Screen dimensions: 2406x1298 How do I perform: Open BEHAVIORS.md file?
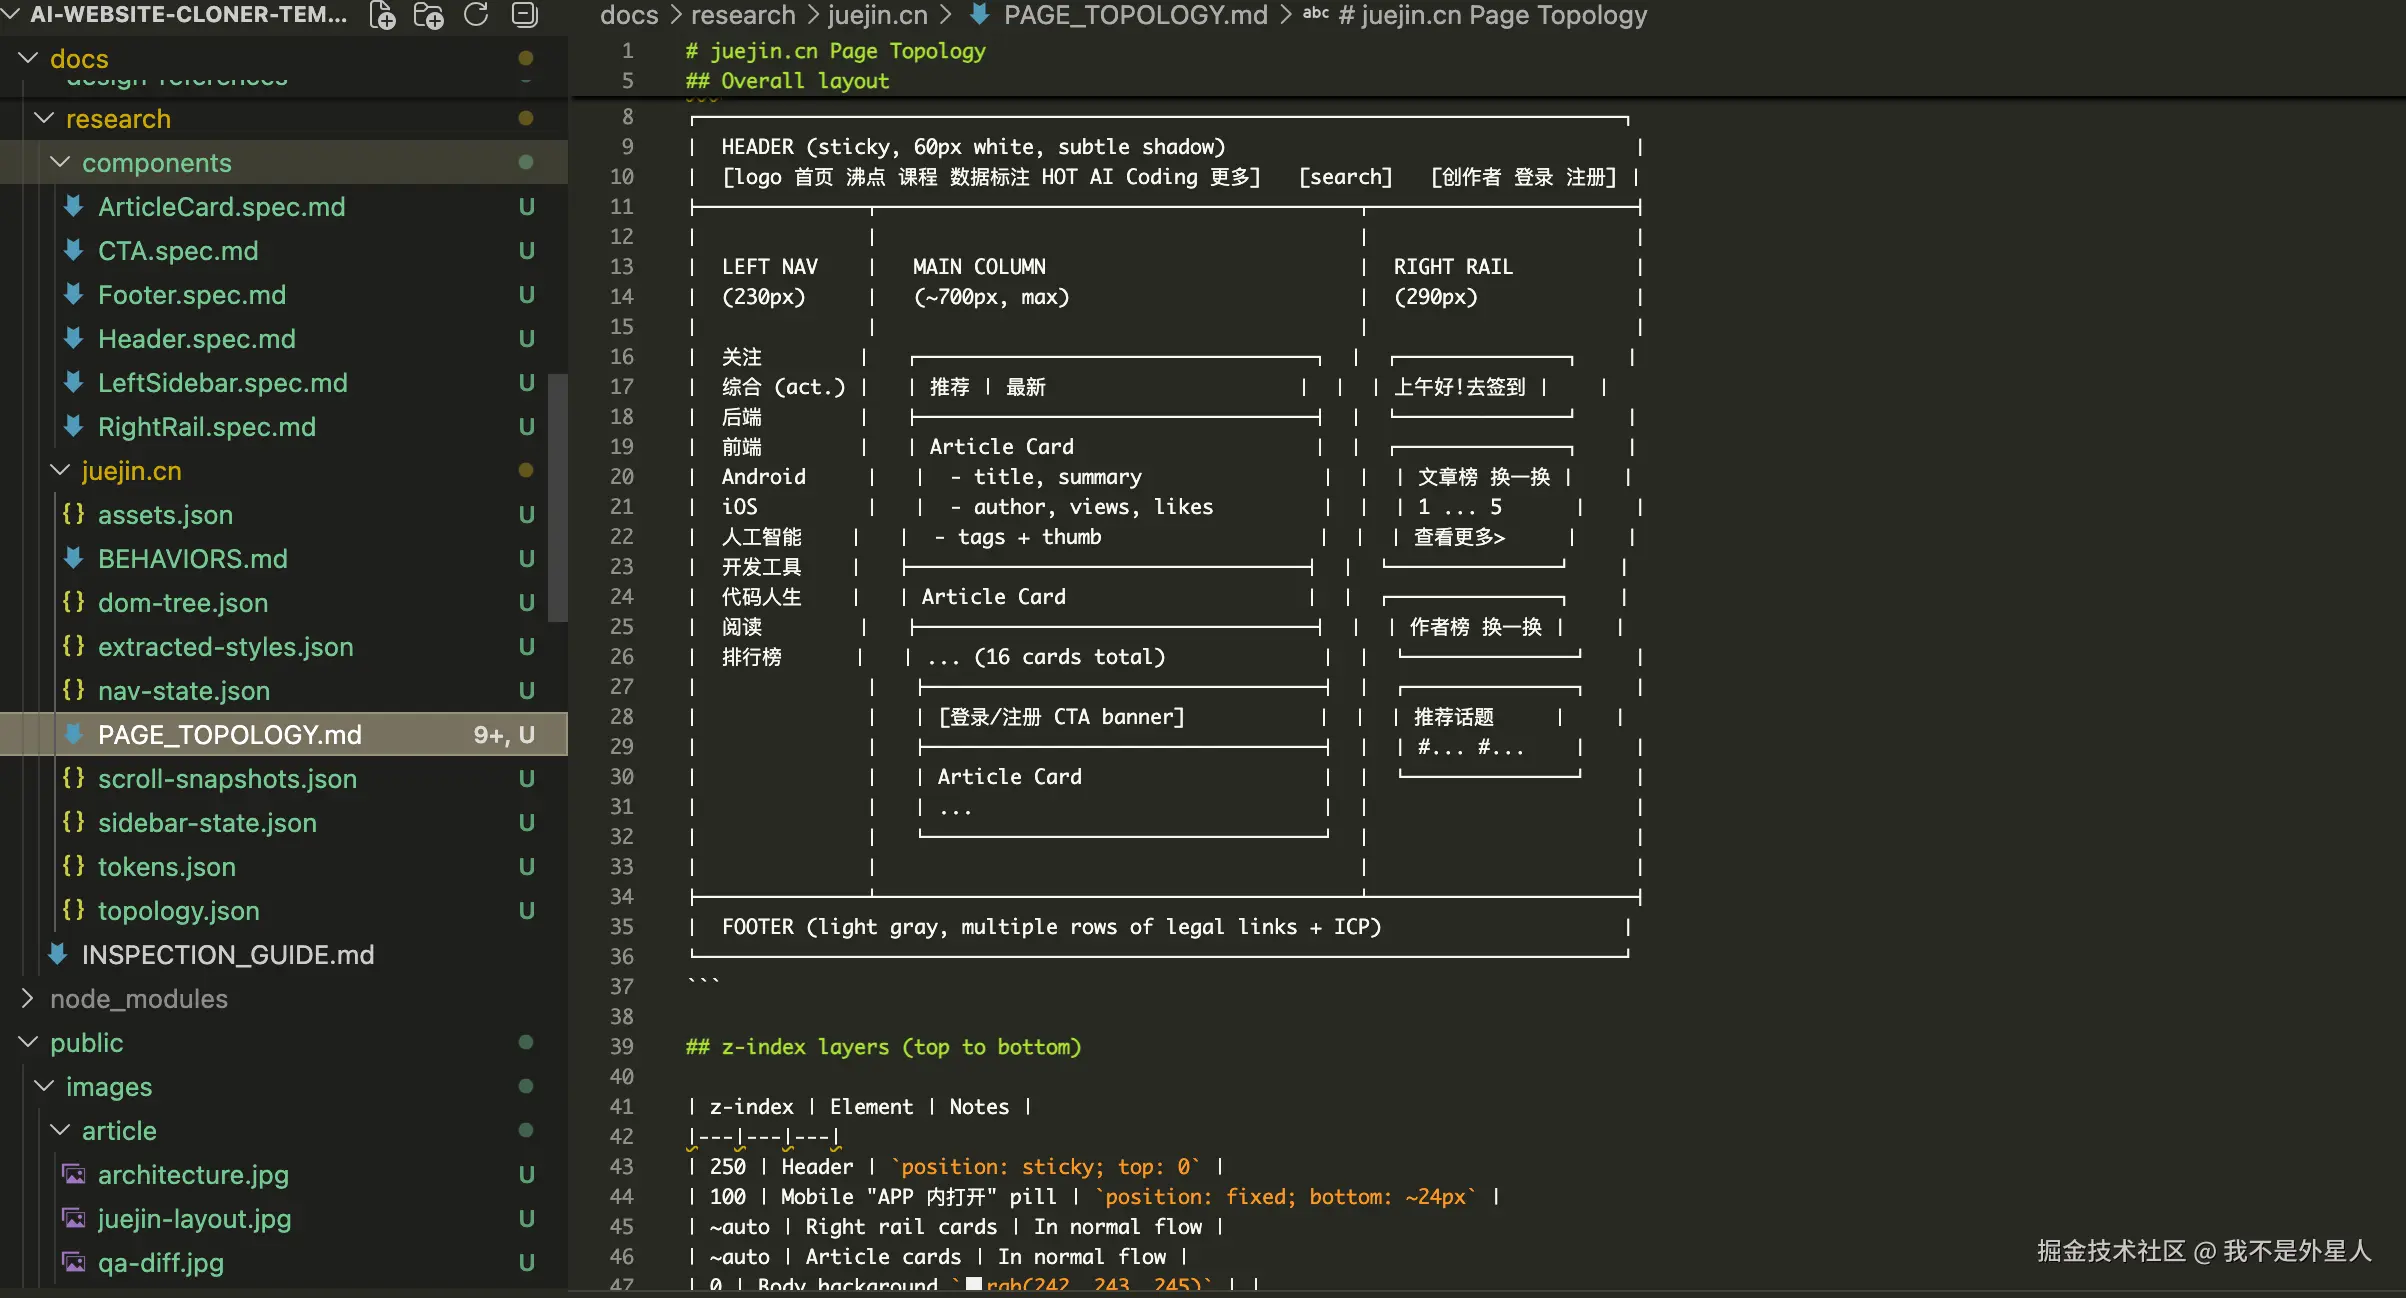193,558
